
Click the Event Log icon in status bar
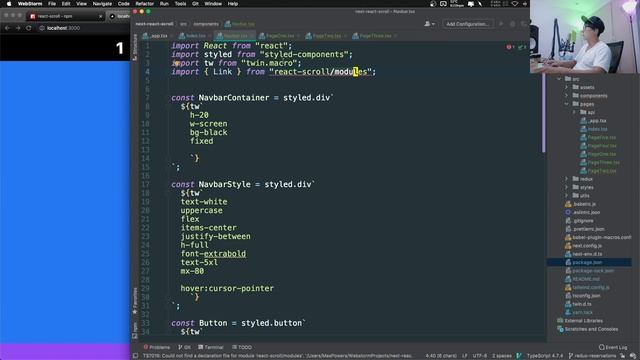point(601,347)
